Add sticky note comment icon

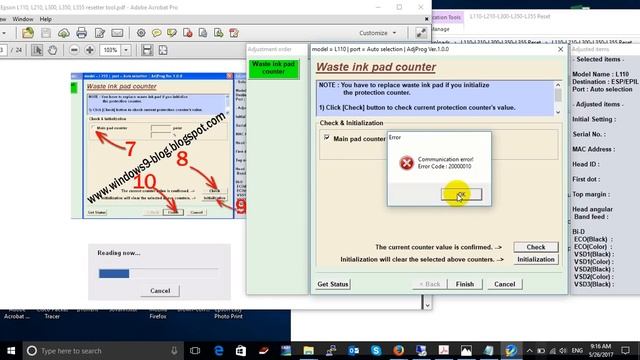click(156, 33)
